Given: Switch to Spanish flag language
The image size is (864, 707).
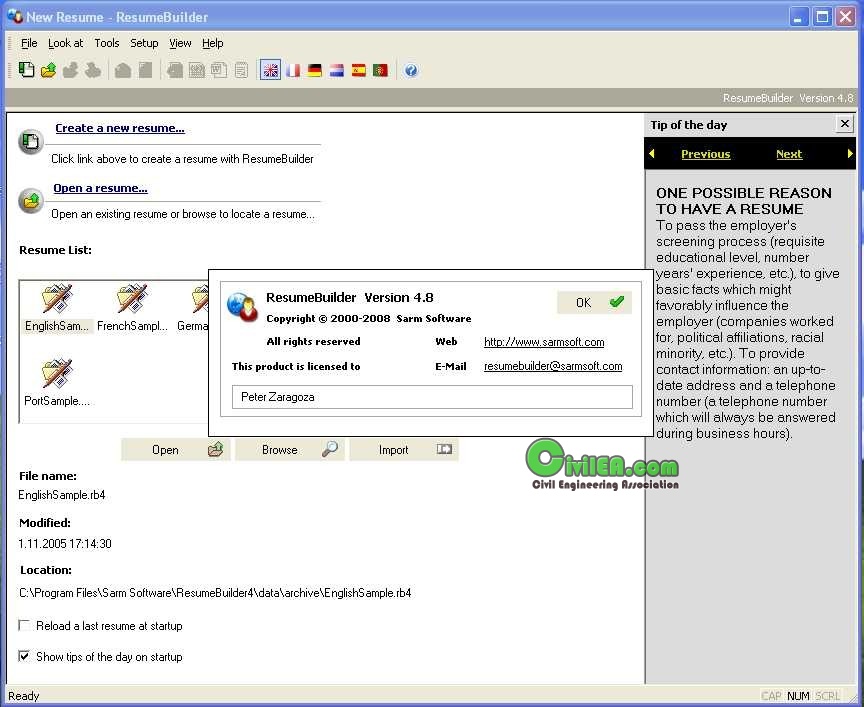Looking at the screenshot, I should [359, 70].
